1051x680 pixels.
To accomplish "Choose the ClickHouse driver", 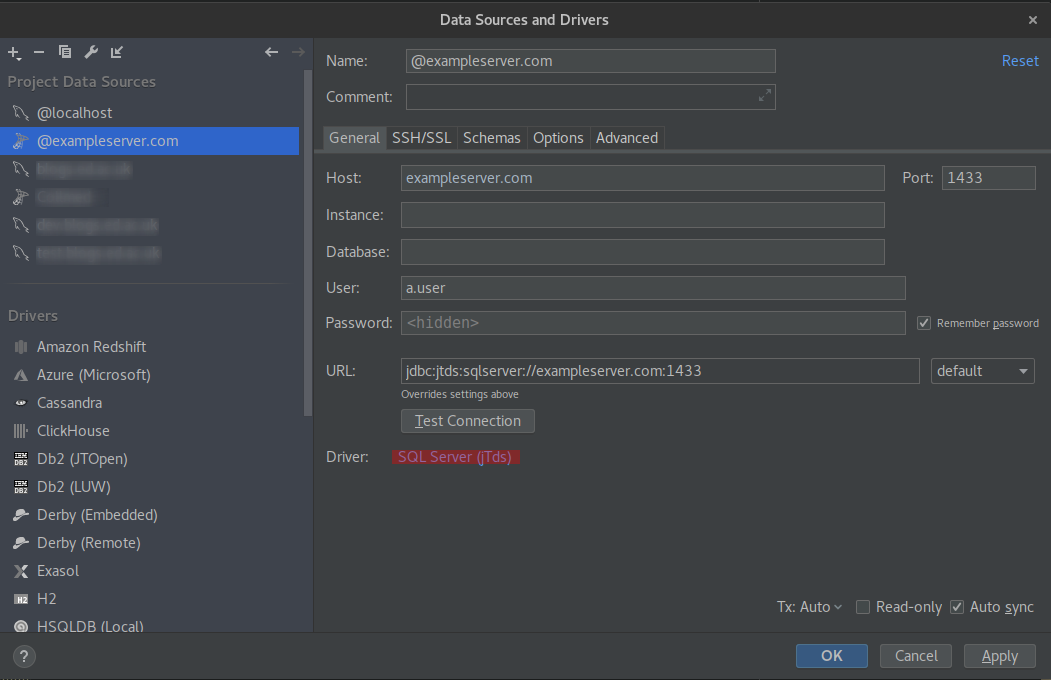I will click(151, 431).
